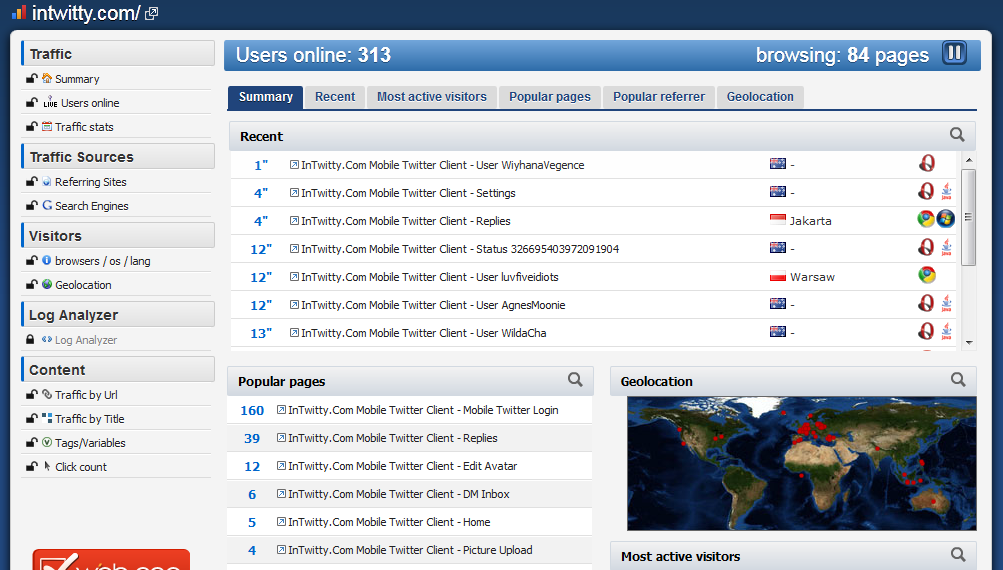Open the User WildaCha recent entry
The image size is (1003, 570).
(423, 333)
